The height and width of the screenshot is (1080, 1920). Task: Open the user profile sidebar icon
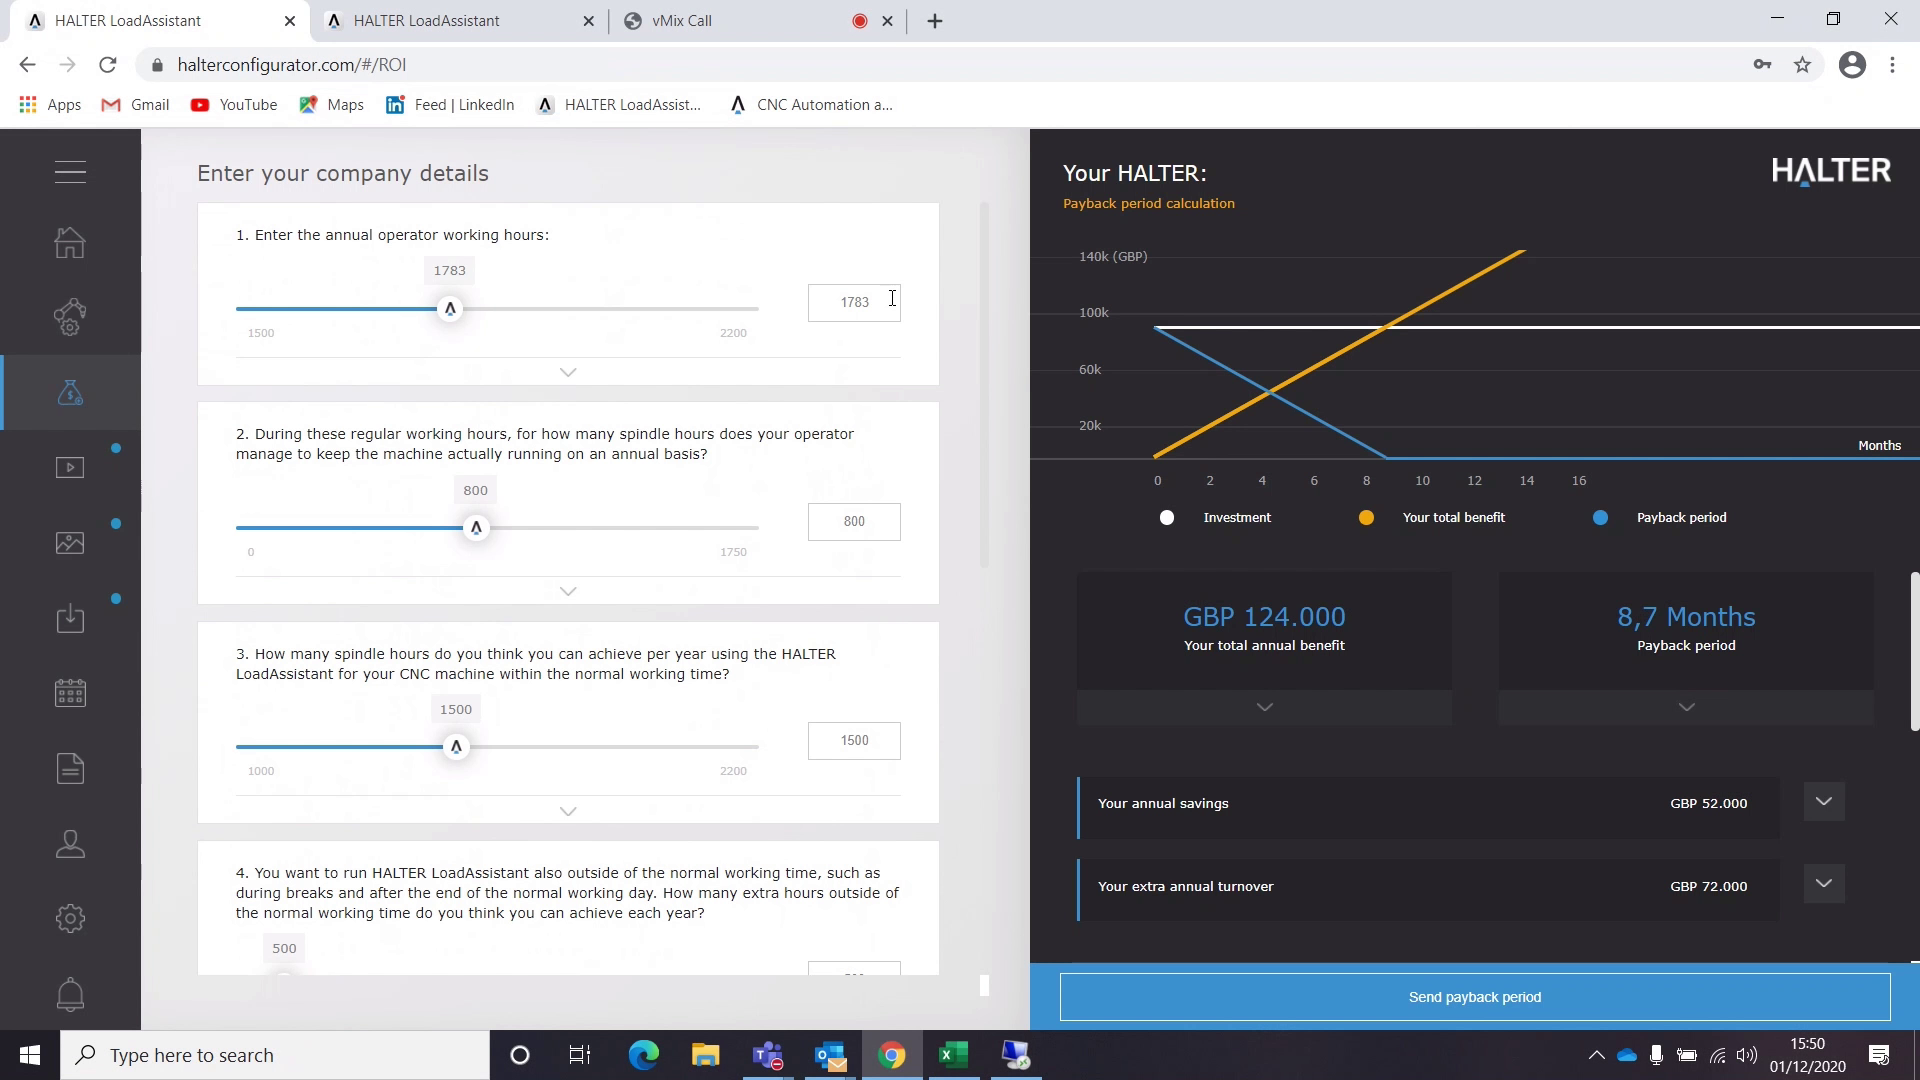70,844
